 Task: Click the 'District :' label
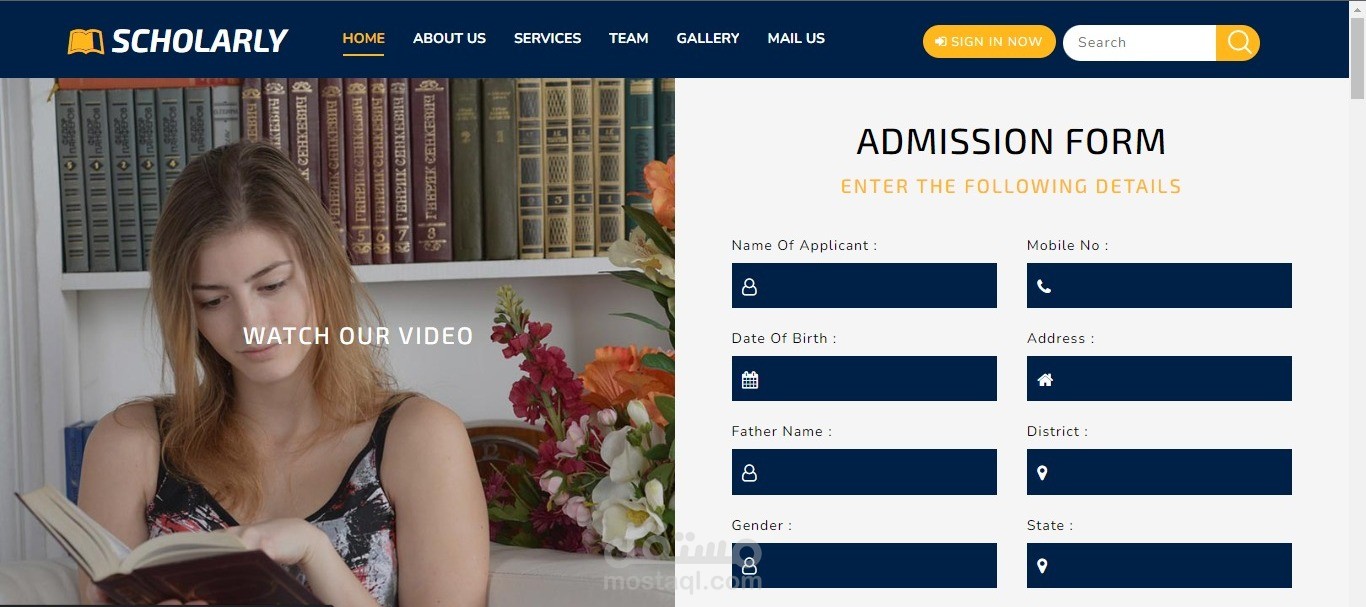point(1057,431)
